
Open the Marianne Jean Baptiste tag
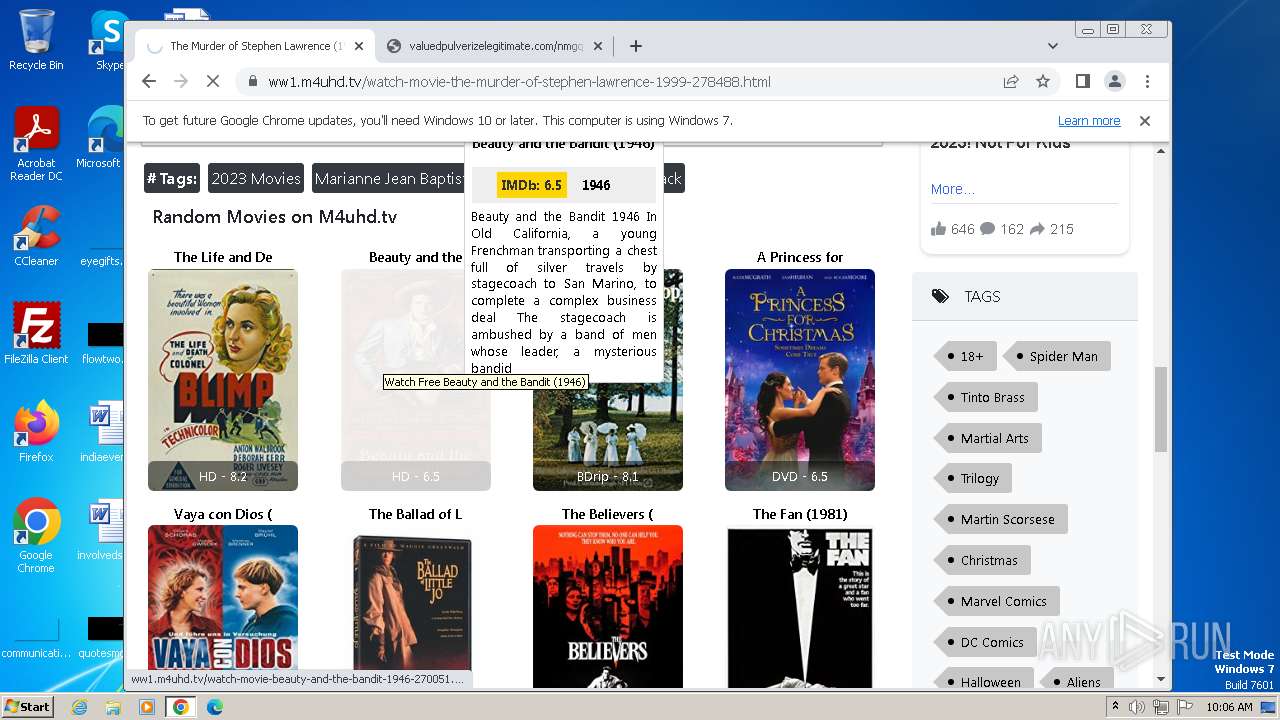point(390,178)
